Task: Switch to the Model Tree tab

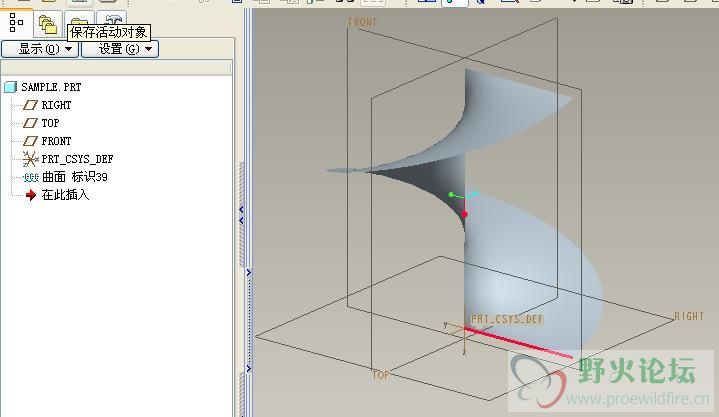Action: click(x=16, y=20)
